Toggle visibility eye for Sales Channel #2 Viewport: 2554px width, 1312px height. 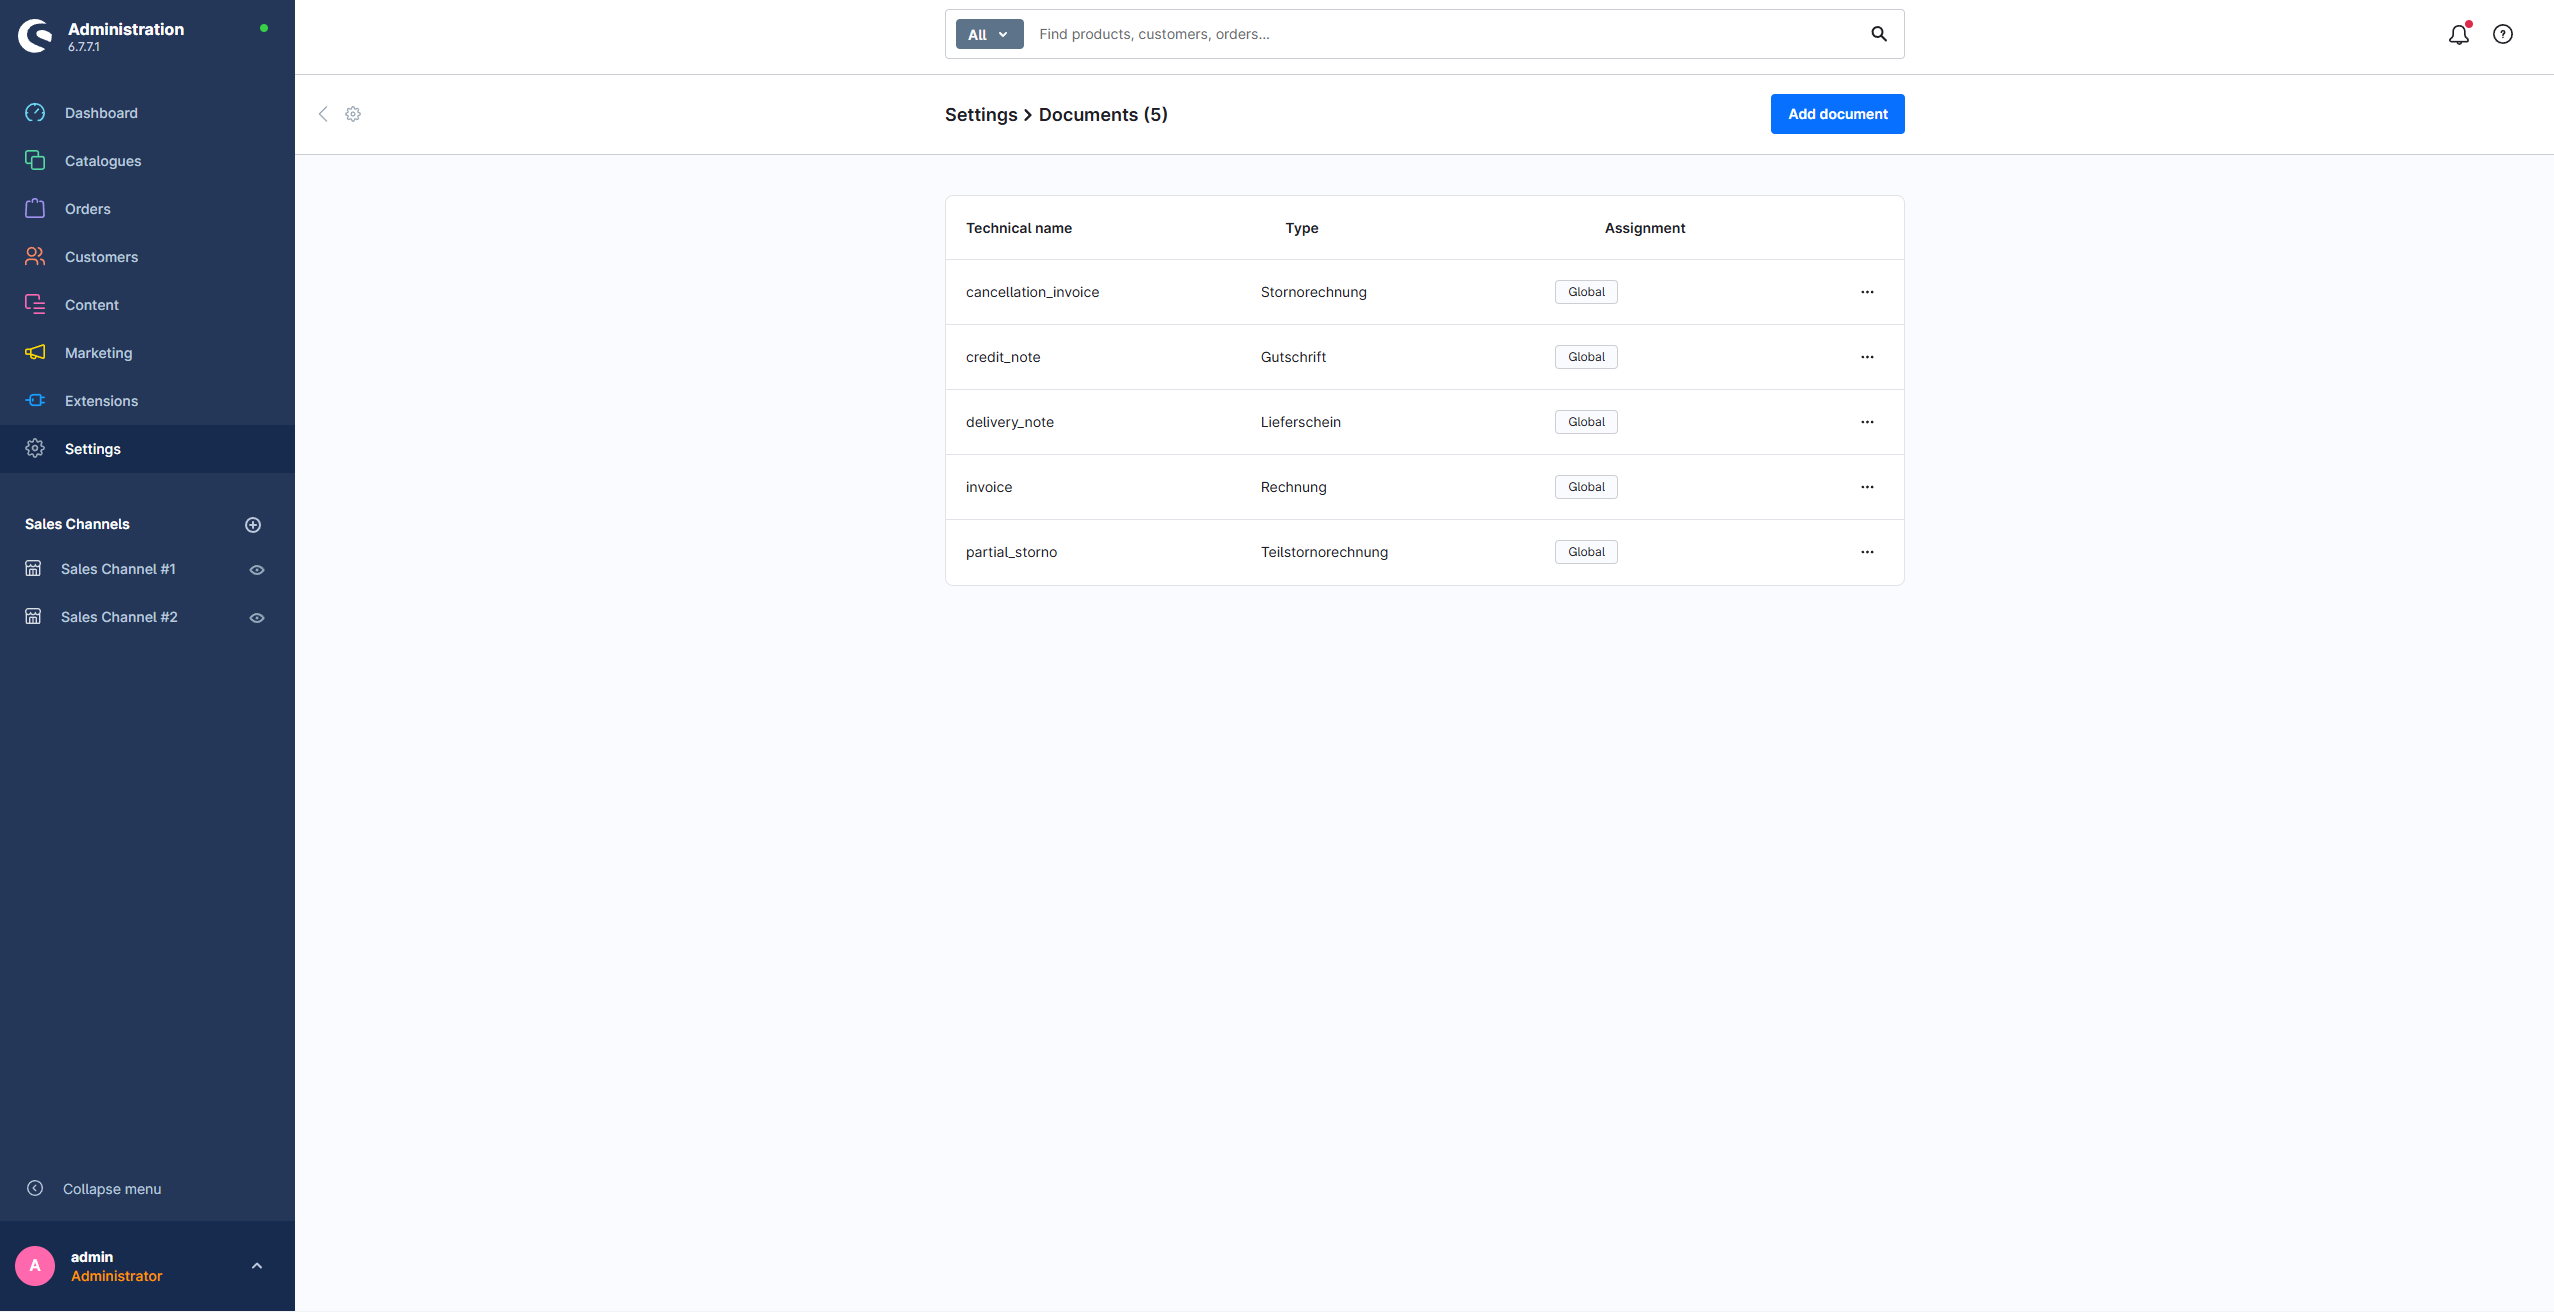(257, 618)
